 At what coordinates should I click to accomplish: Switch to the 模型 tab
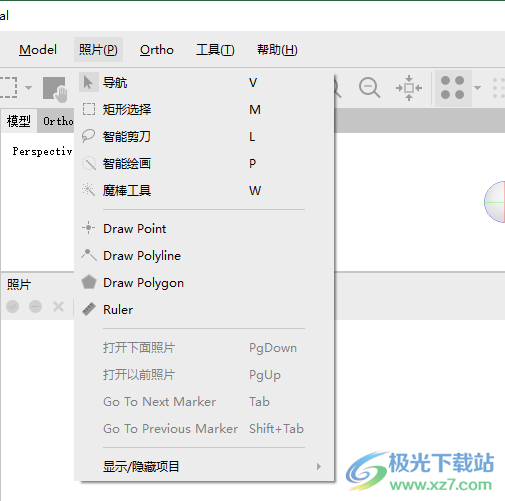tap(19, 121)
